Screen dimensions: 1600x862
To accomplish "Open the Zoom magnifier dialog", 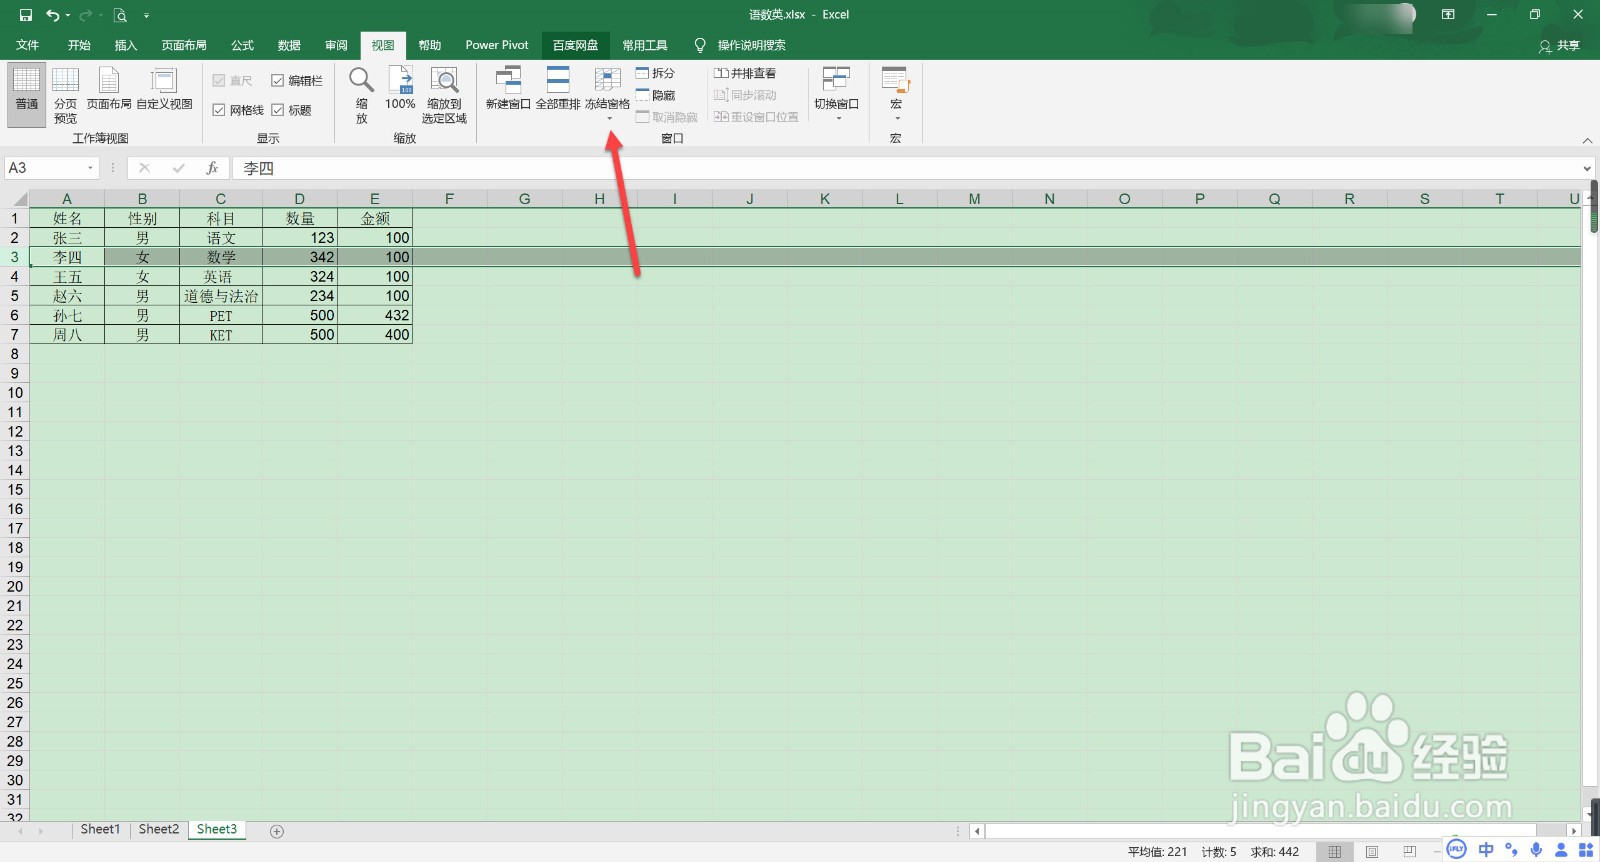I will 361,95.
